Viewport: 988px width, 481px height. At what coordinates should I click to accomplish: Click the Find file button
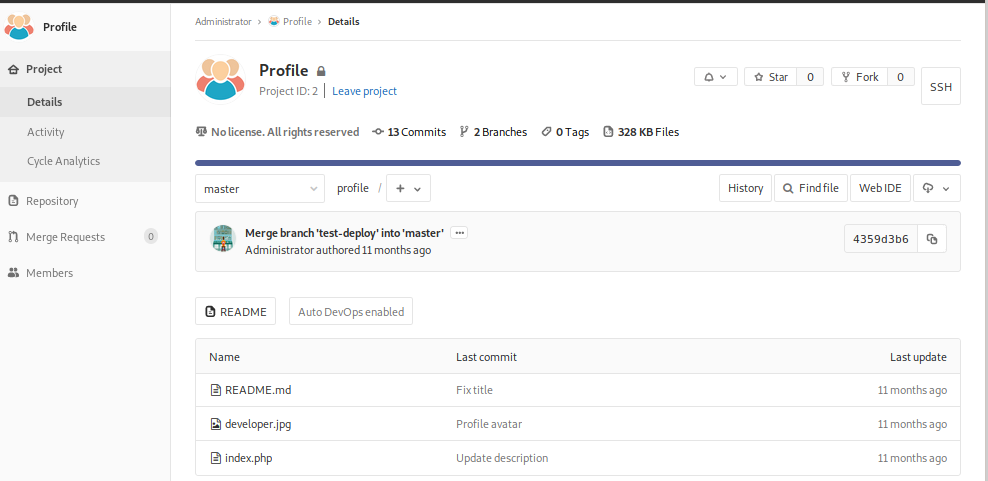tap(811, 188)
